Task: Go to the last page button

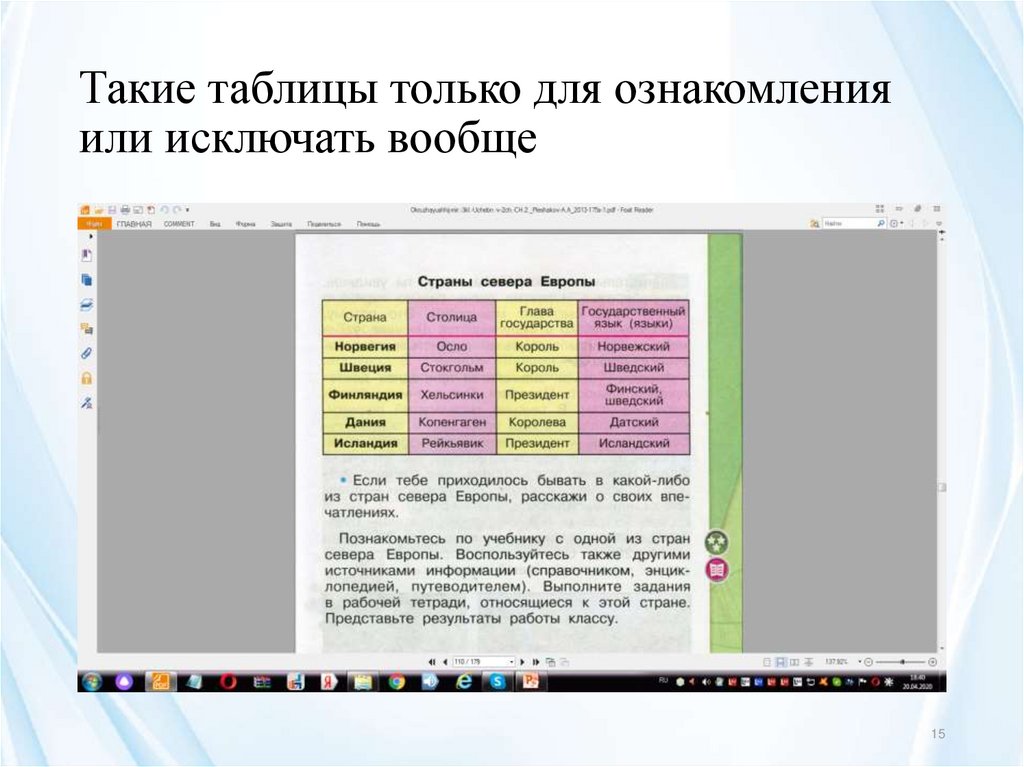Action: pos(536,662)
